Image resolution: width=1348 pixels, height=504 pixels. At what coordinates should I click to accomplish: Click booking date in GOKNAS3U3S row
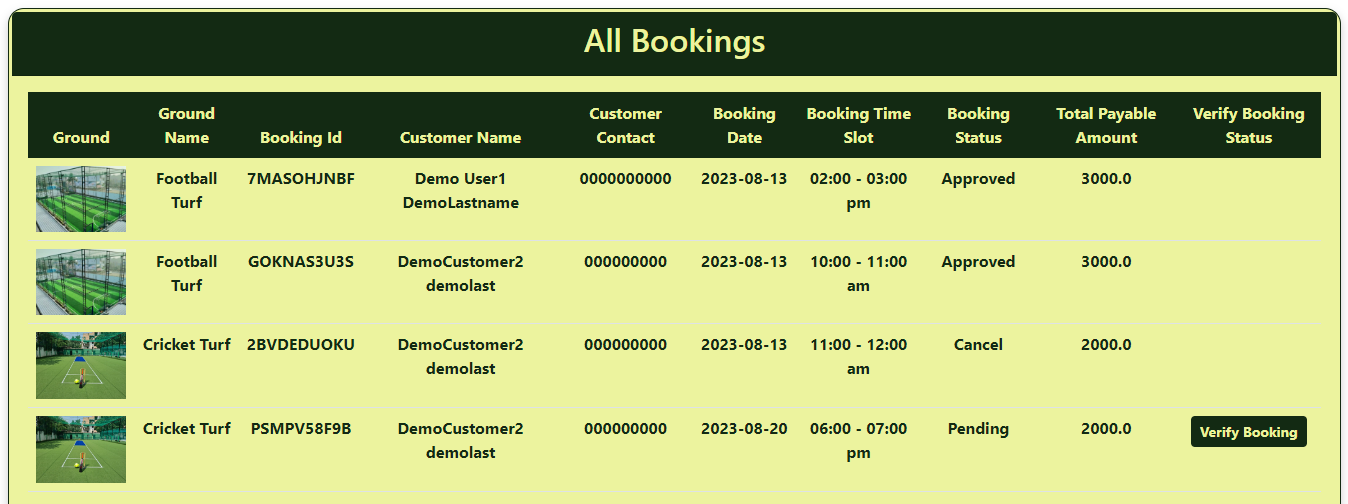pos(744,262)
